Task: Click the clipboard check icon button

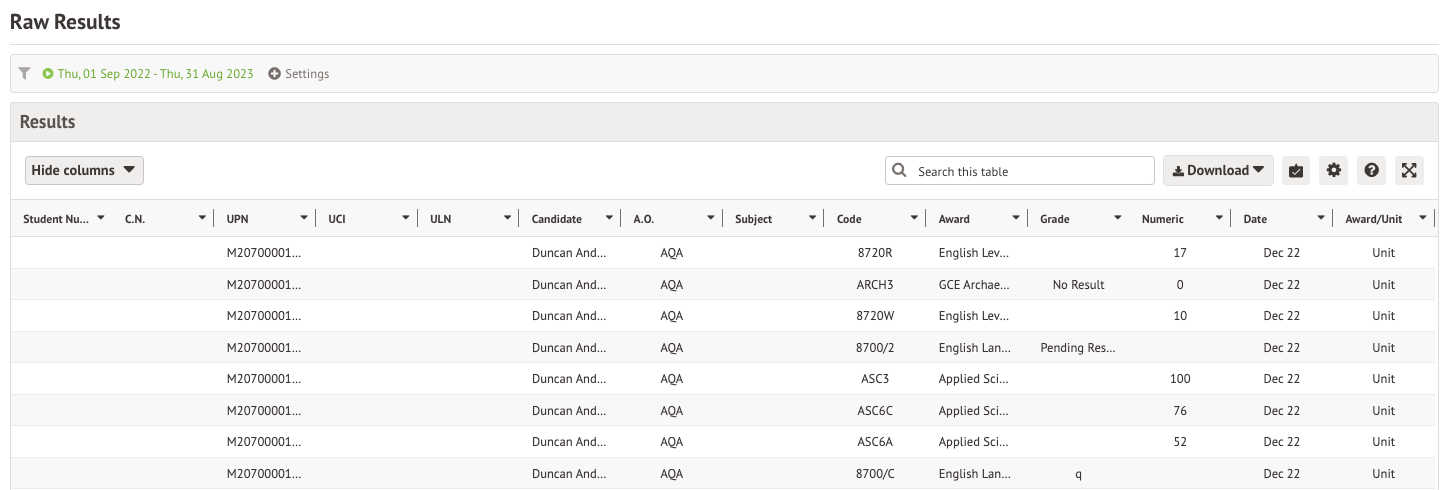Action: pyautogui.click(x=1296, y=171)
